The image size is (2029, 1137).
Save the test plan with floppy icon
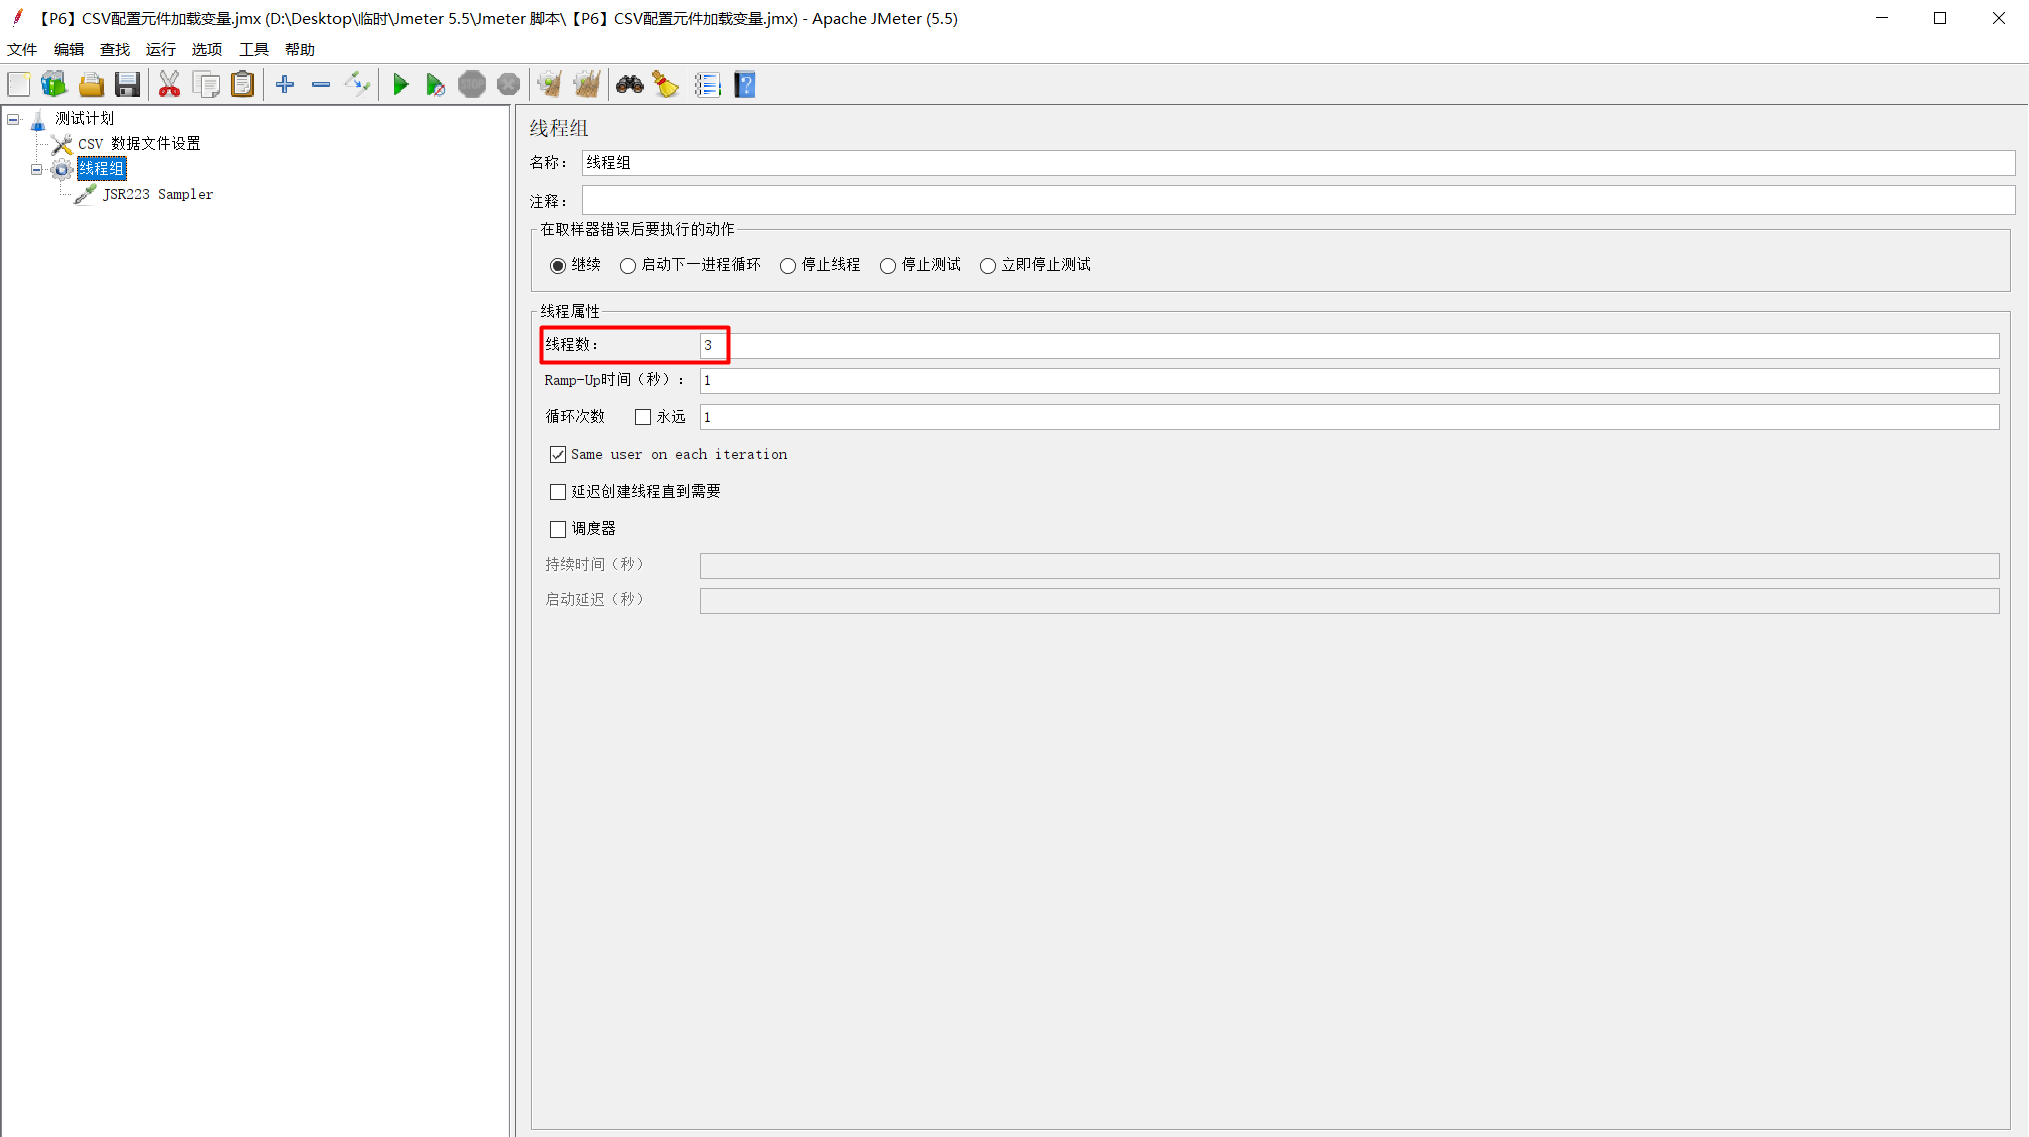127,85
